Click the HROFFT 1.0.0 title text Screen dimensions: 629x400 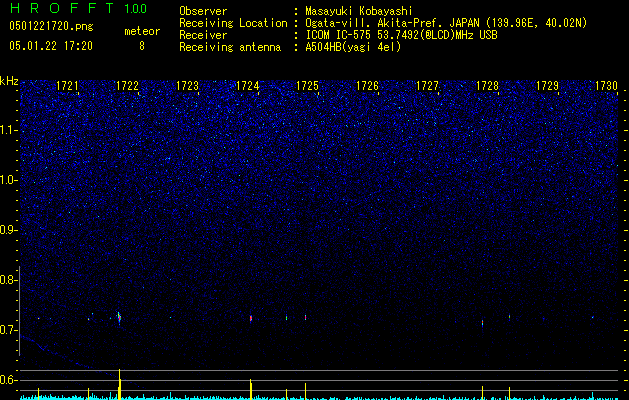[x=78, y=8]
